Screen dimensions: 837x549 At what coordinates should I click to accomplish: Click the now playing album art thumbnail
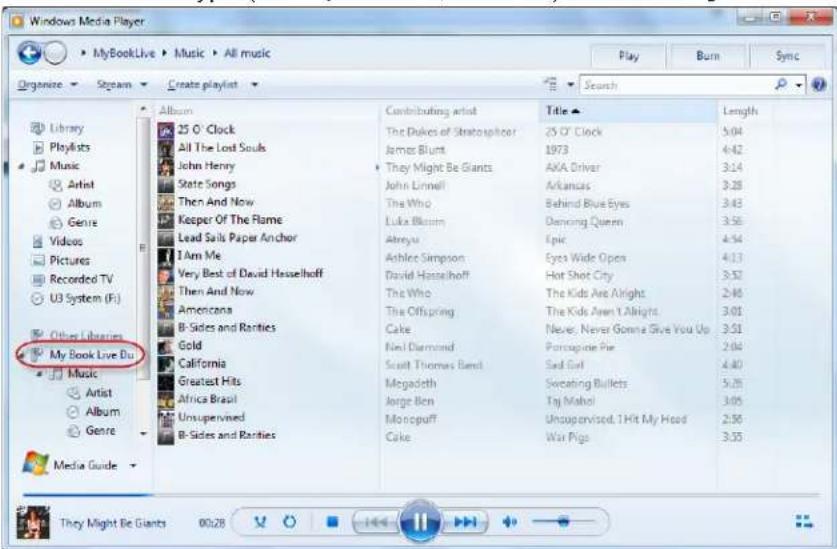(33, 522)
